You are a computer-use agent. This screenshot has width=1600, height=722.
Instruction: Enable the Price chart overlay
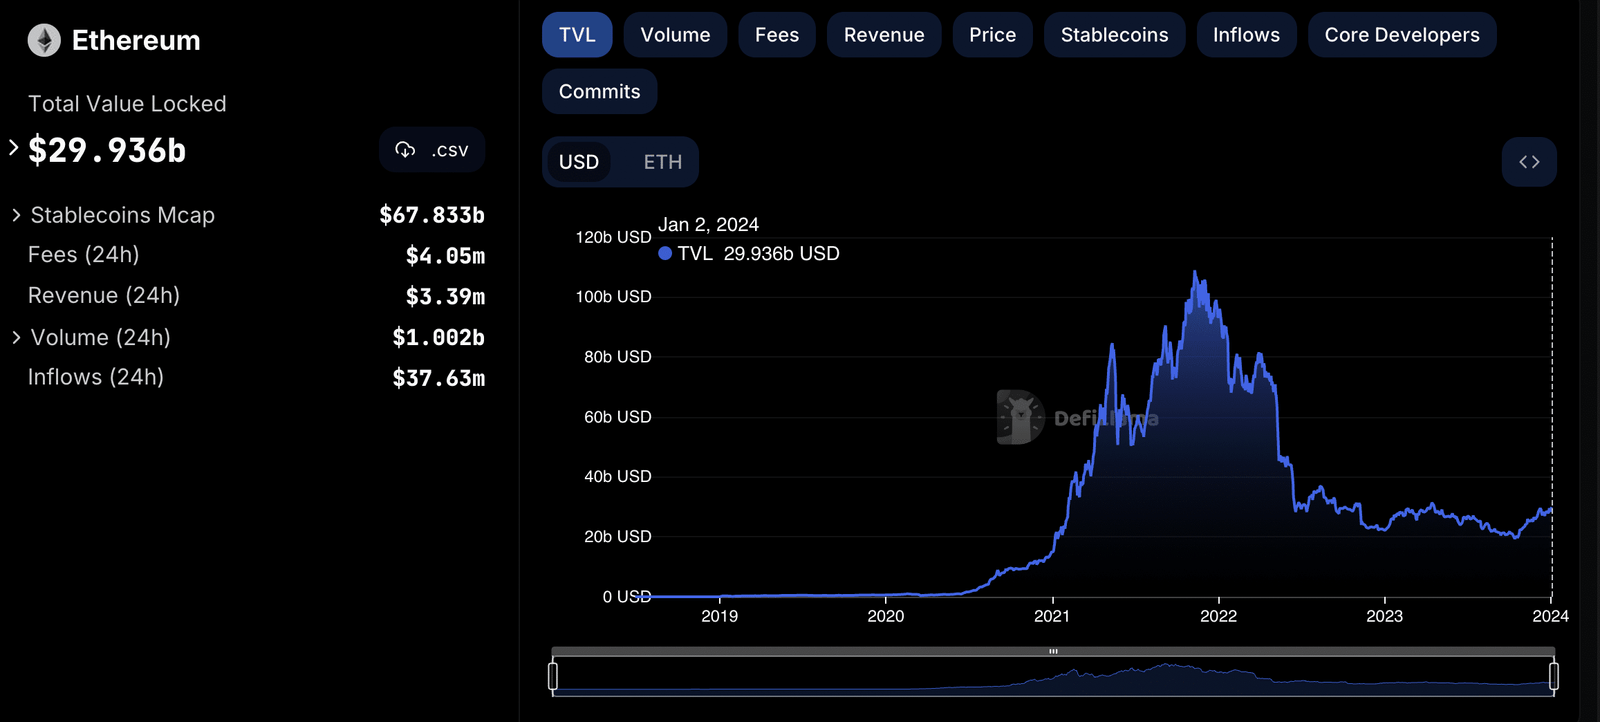pos(992,35)
